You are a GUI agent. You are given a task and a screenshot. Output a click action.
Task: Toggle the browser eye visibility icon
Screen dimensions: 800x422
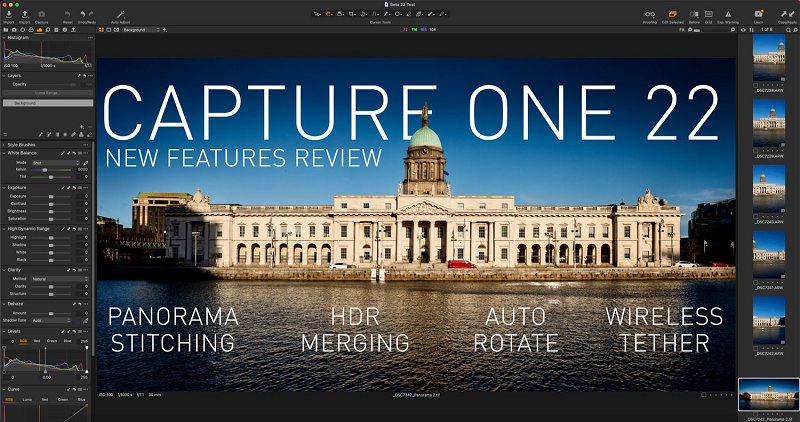point(743,30)
